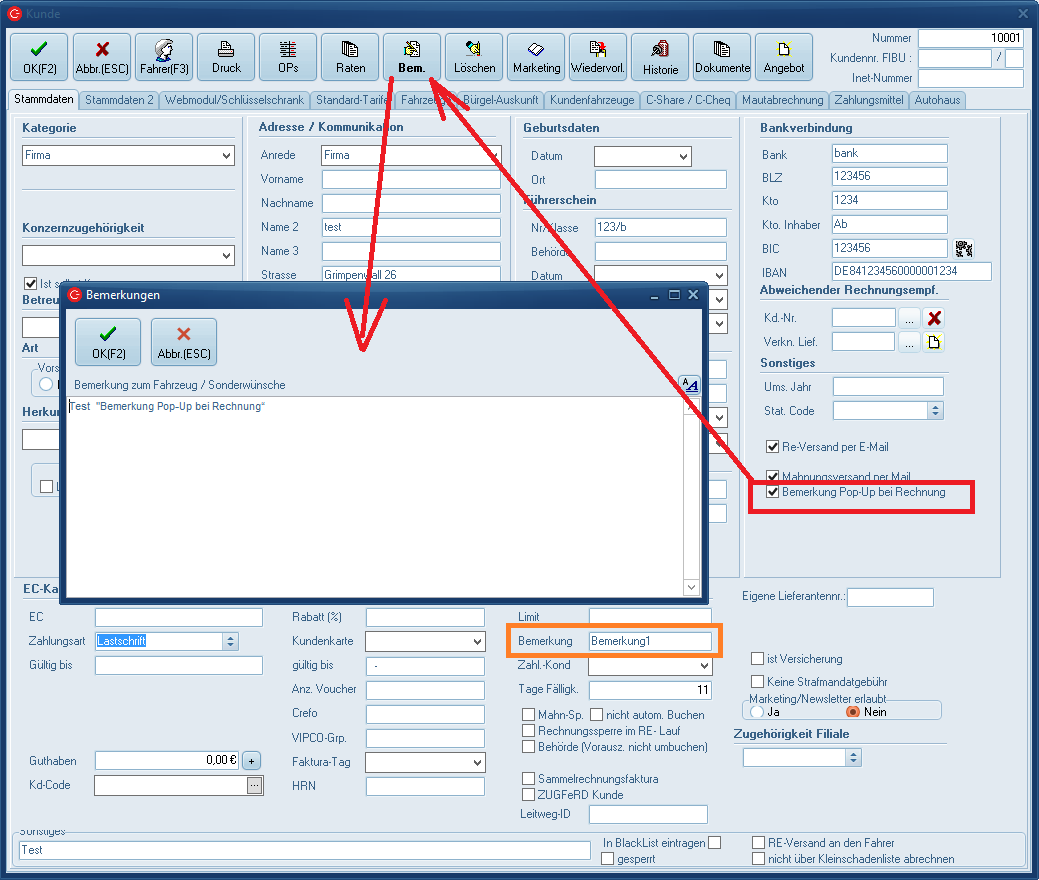Uncheck Bemerkung Pop-Up bei Rechnung

point(773,492)
